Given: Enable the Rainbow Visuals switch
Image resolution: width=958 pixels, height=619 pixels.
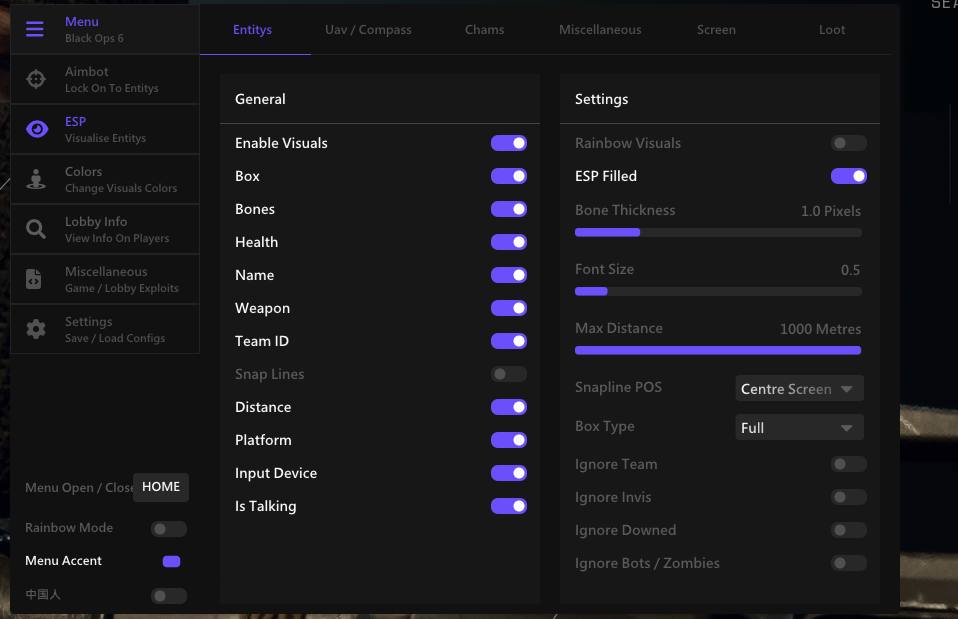Looking at the screenshot, I should (849, 143).
